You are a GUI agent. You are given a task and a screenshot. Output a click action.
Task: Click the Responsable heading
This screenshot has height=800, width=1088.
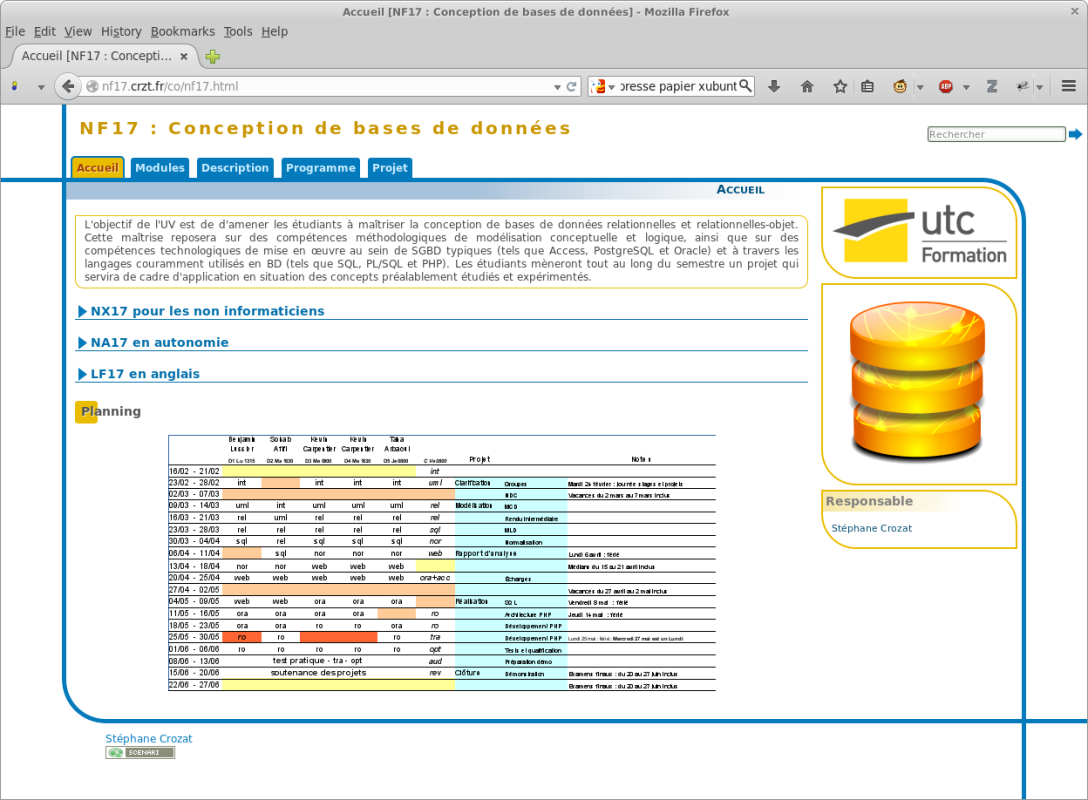coord(869,501)
